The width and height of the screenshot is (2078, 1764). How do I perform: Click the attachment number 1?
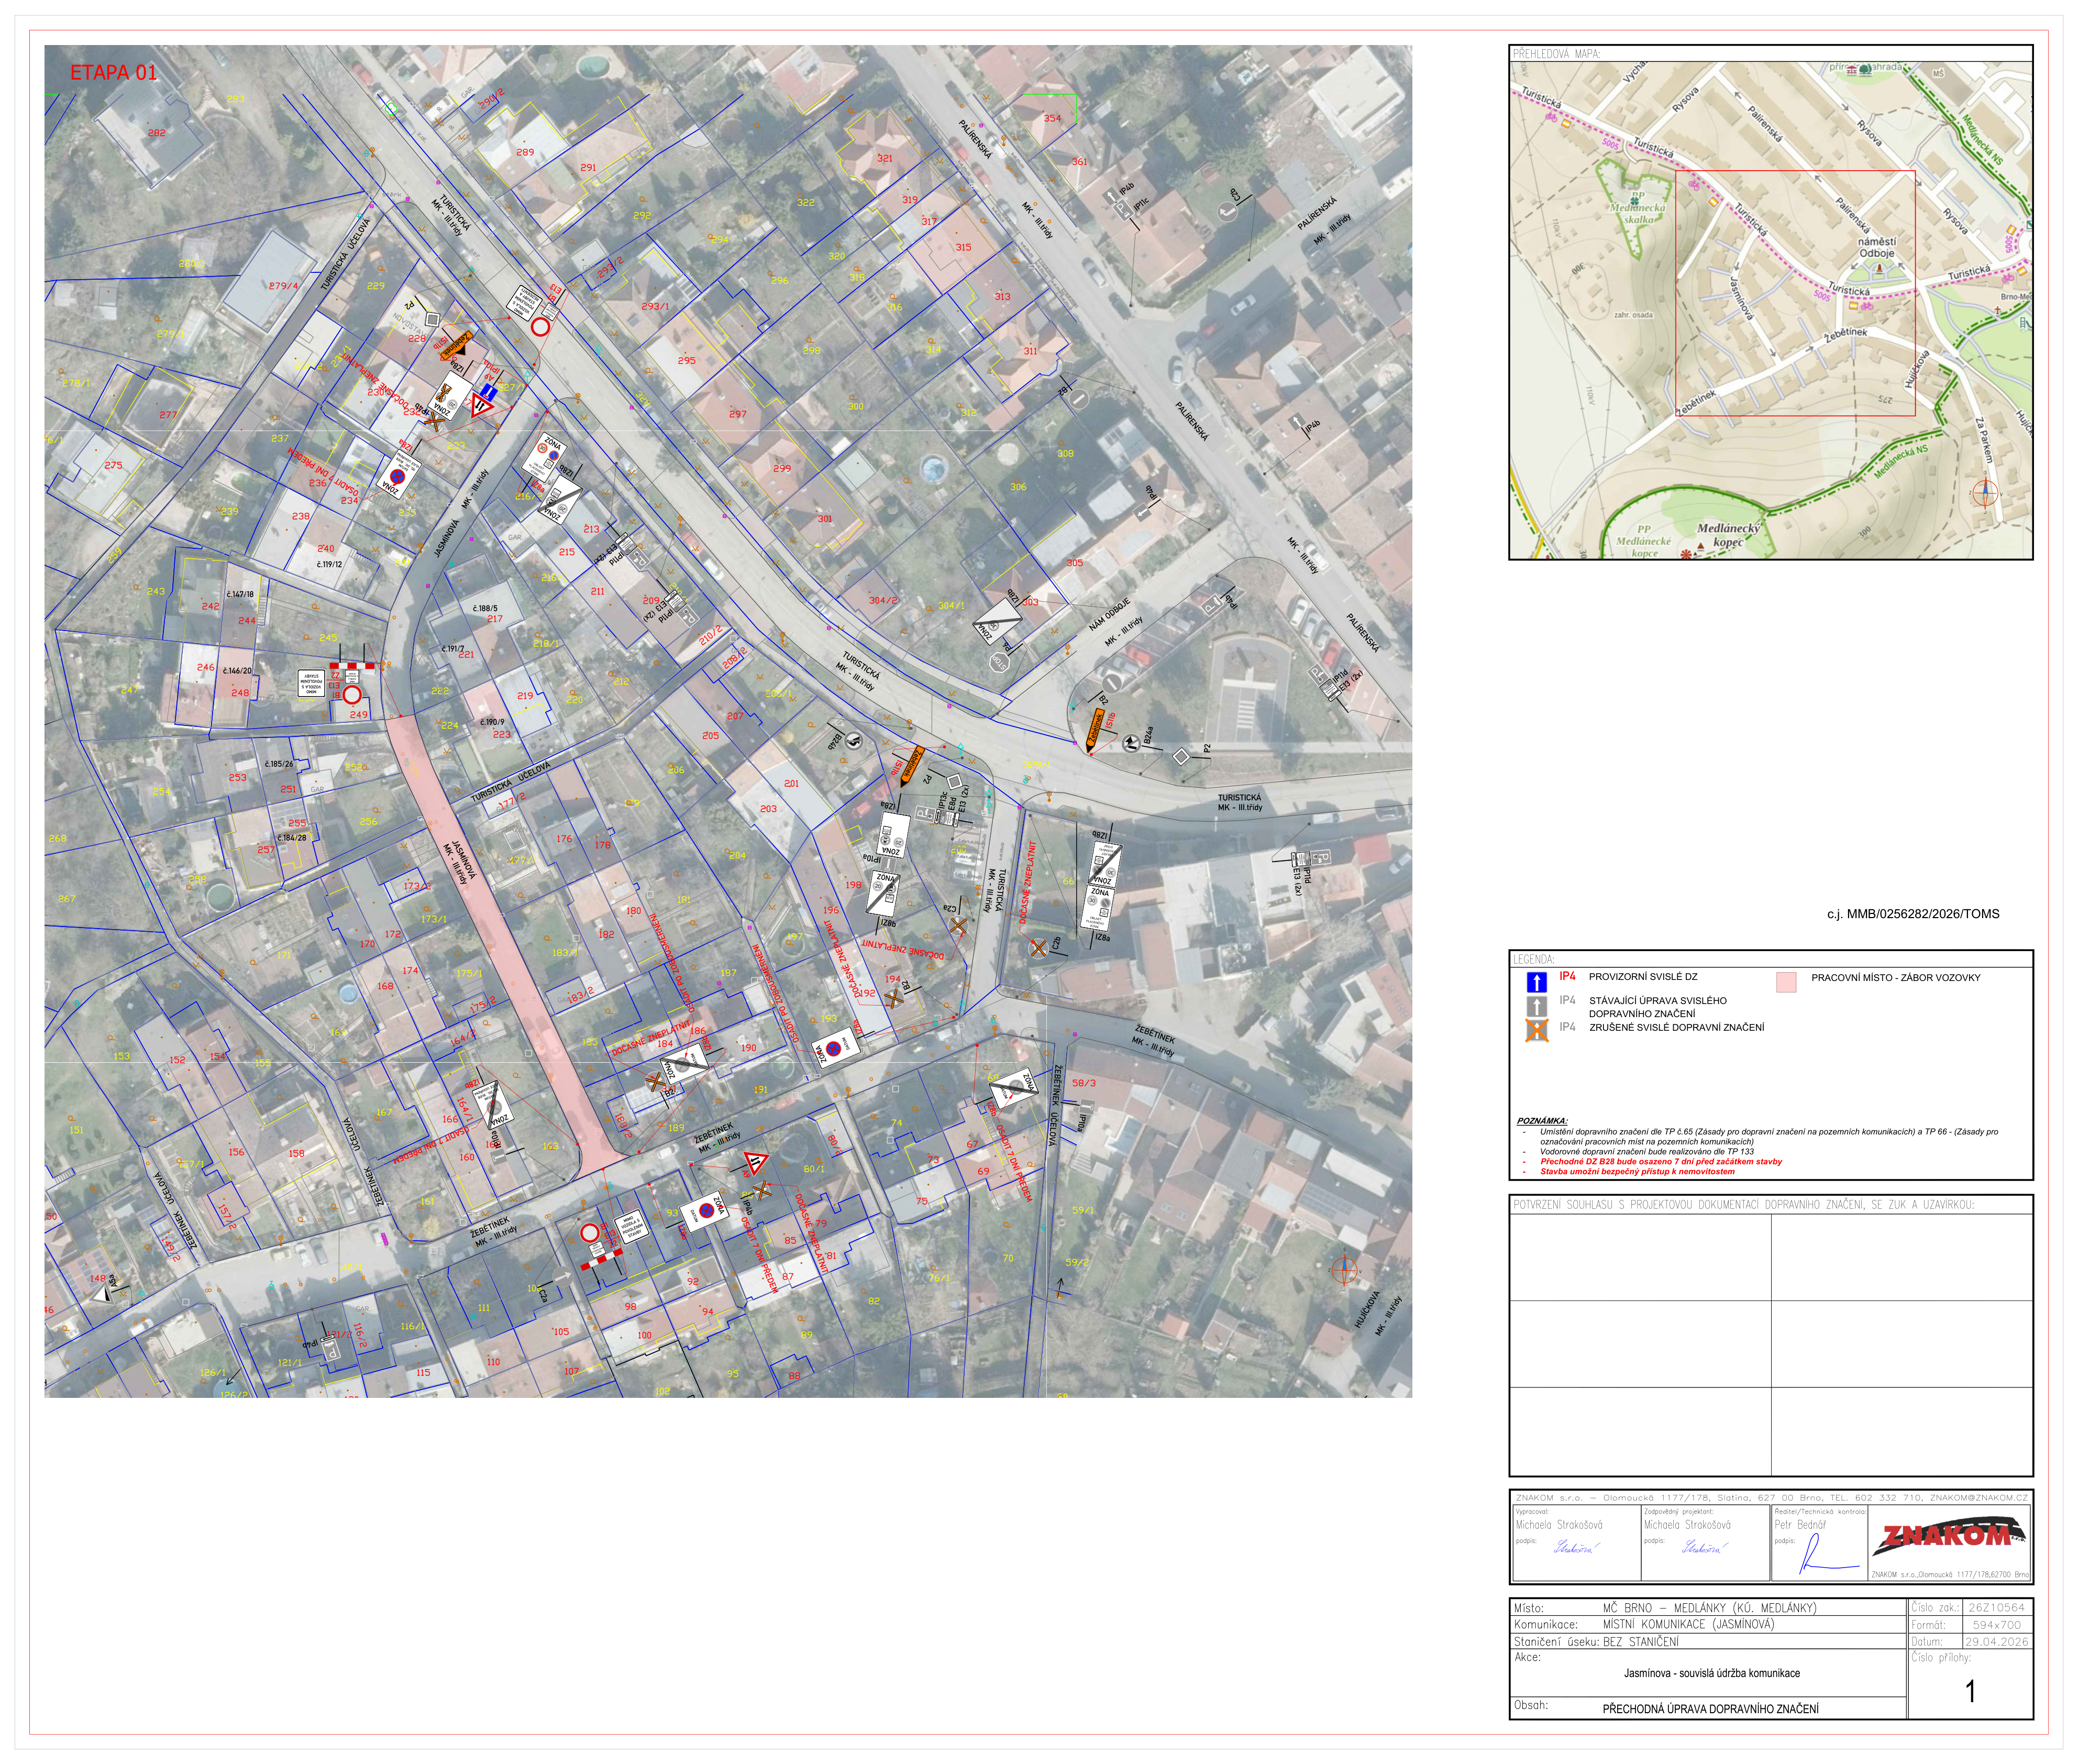point(1970,1691)
